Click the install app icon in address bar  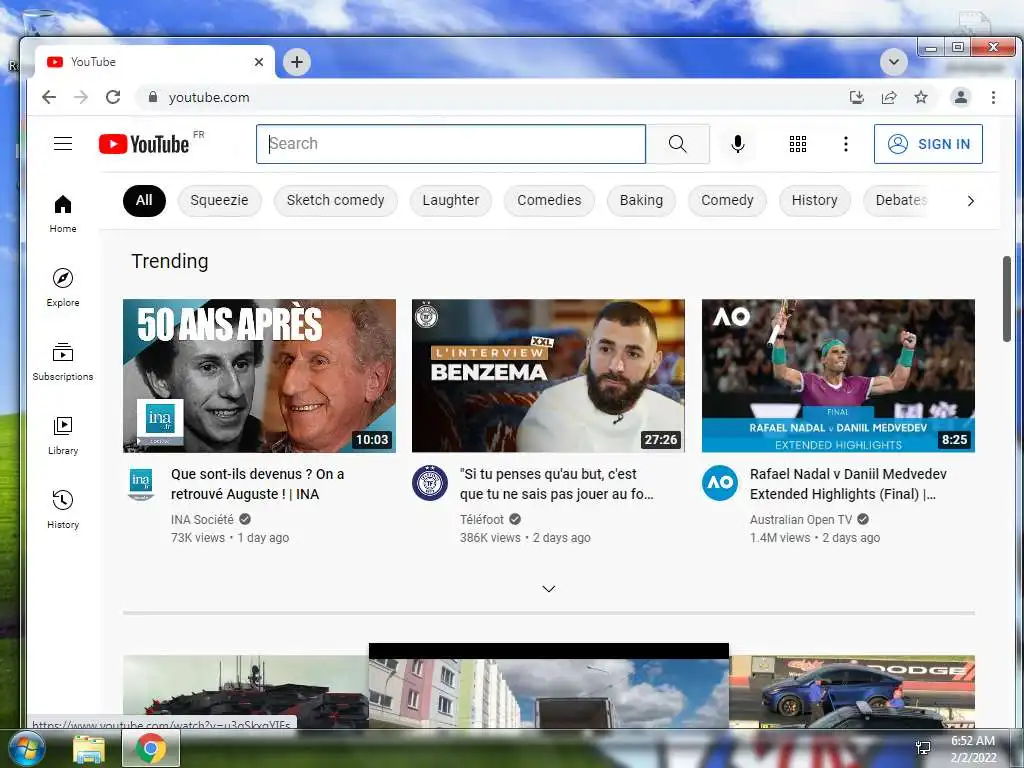pyautogui.click(x=857, y=97)
